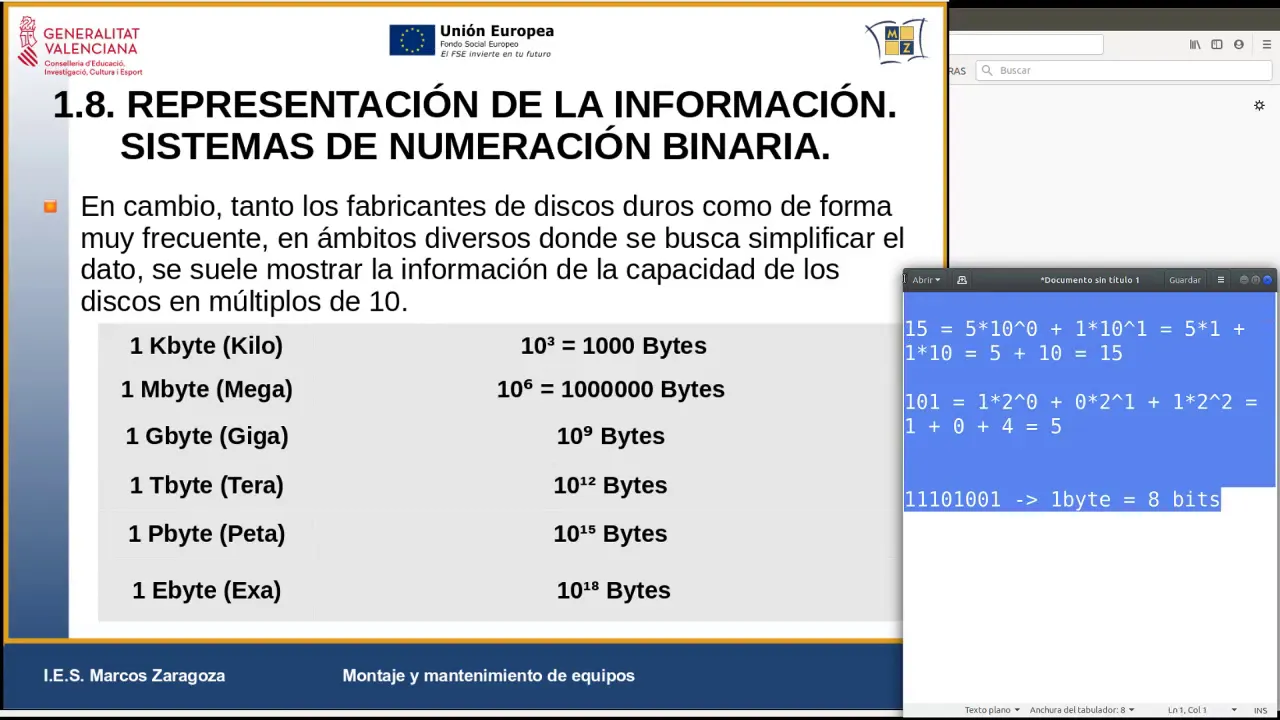
Task: Click the paragraph starting 'En cambio, tanto los fabricantes'
Action: 492,254
